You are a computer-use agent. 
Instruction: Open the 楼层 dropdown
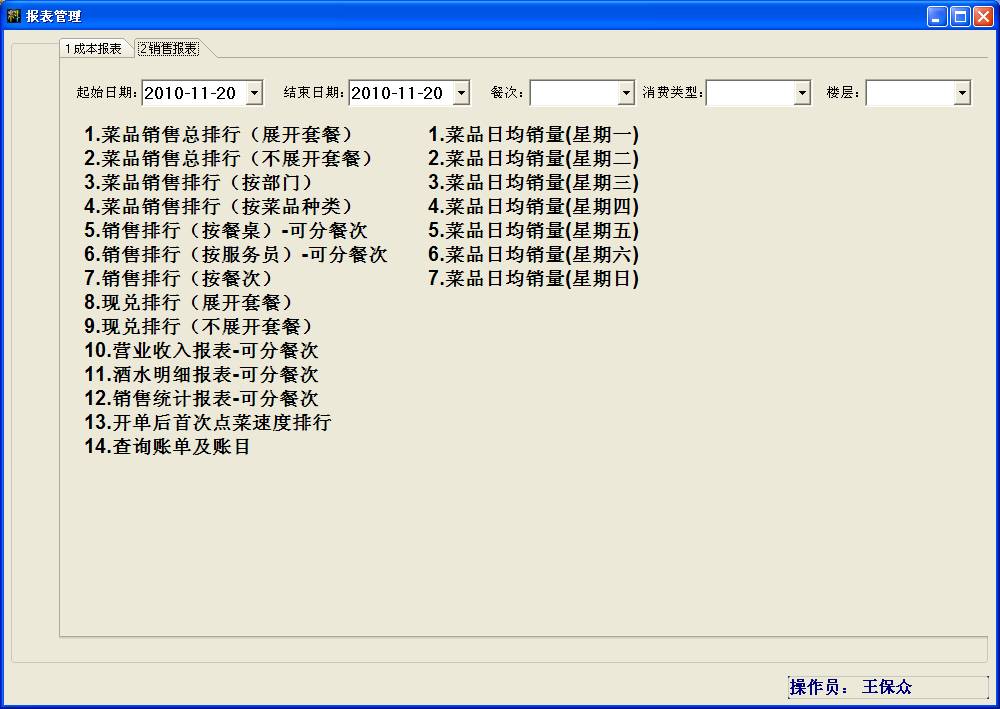[x=962, y=93]
